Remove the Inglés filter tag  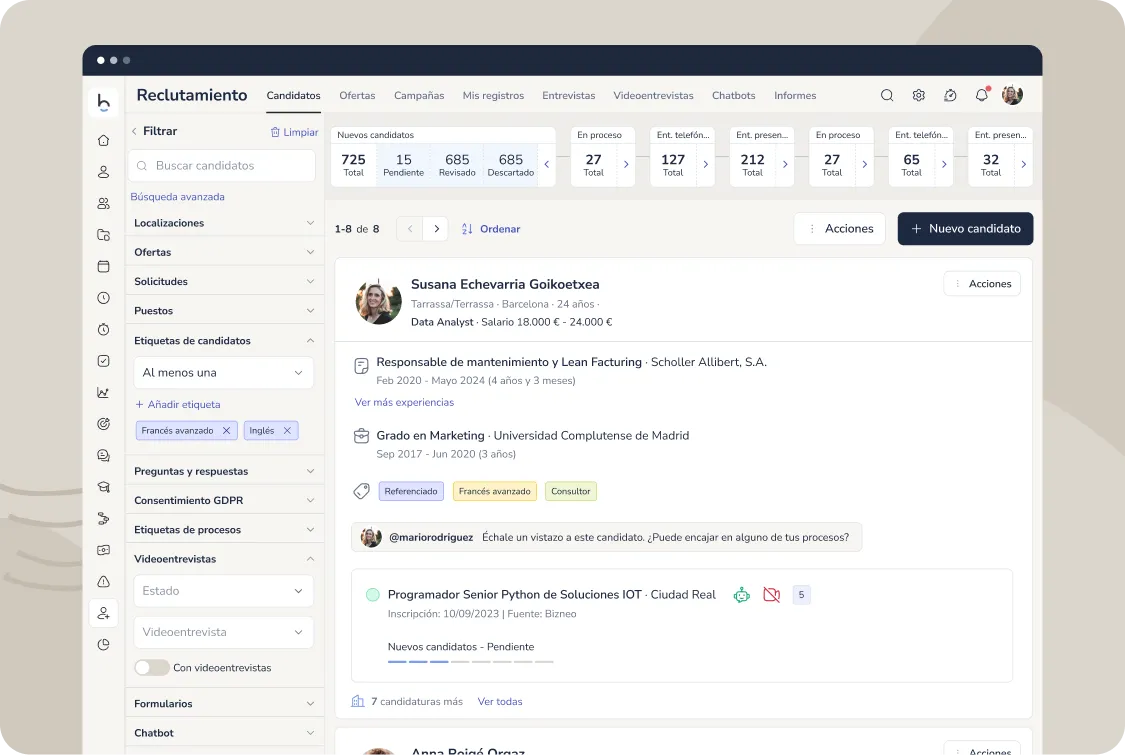[287, 431]
